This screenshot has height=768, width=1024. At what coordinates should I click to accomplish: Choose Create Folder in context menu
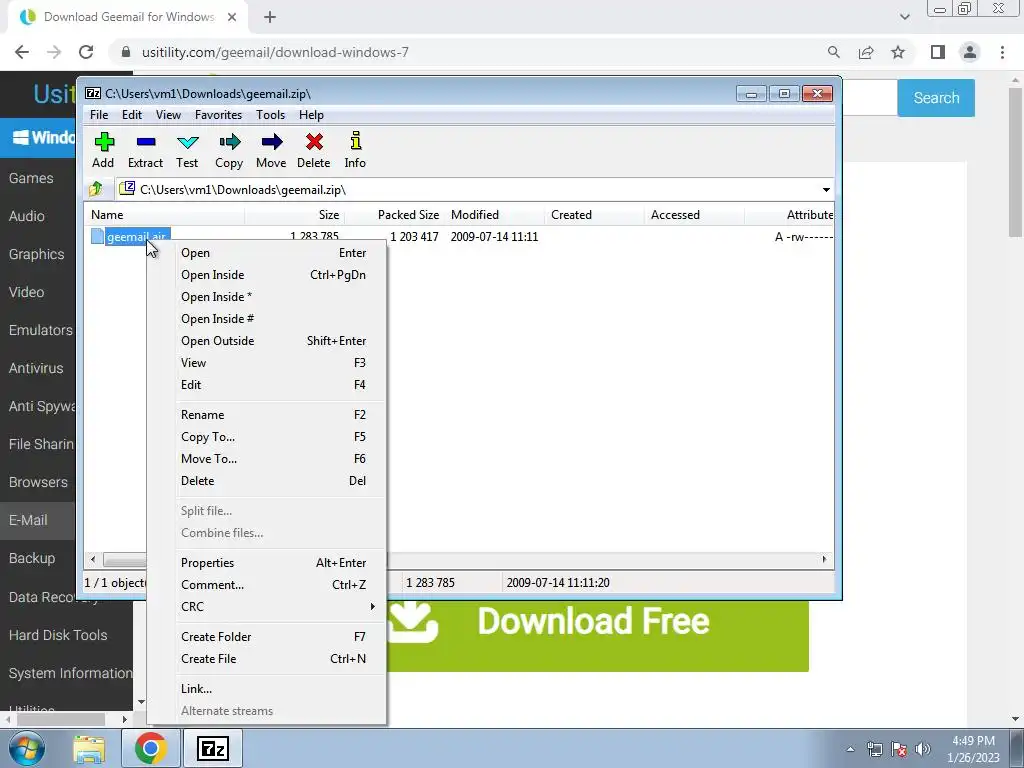pos(266,637)
